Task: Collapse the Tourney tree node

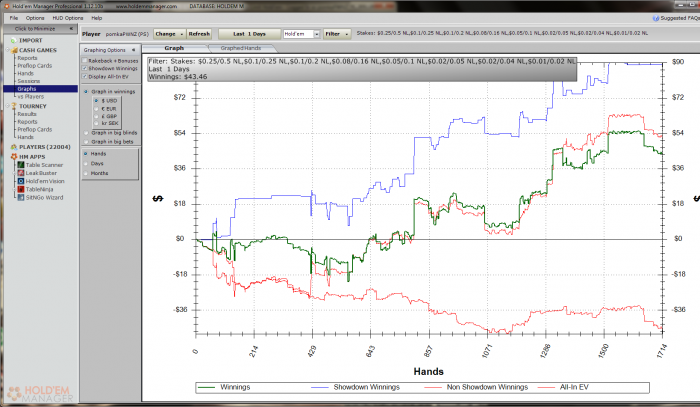Action: click(8, 106)
